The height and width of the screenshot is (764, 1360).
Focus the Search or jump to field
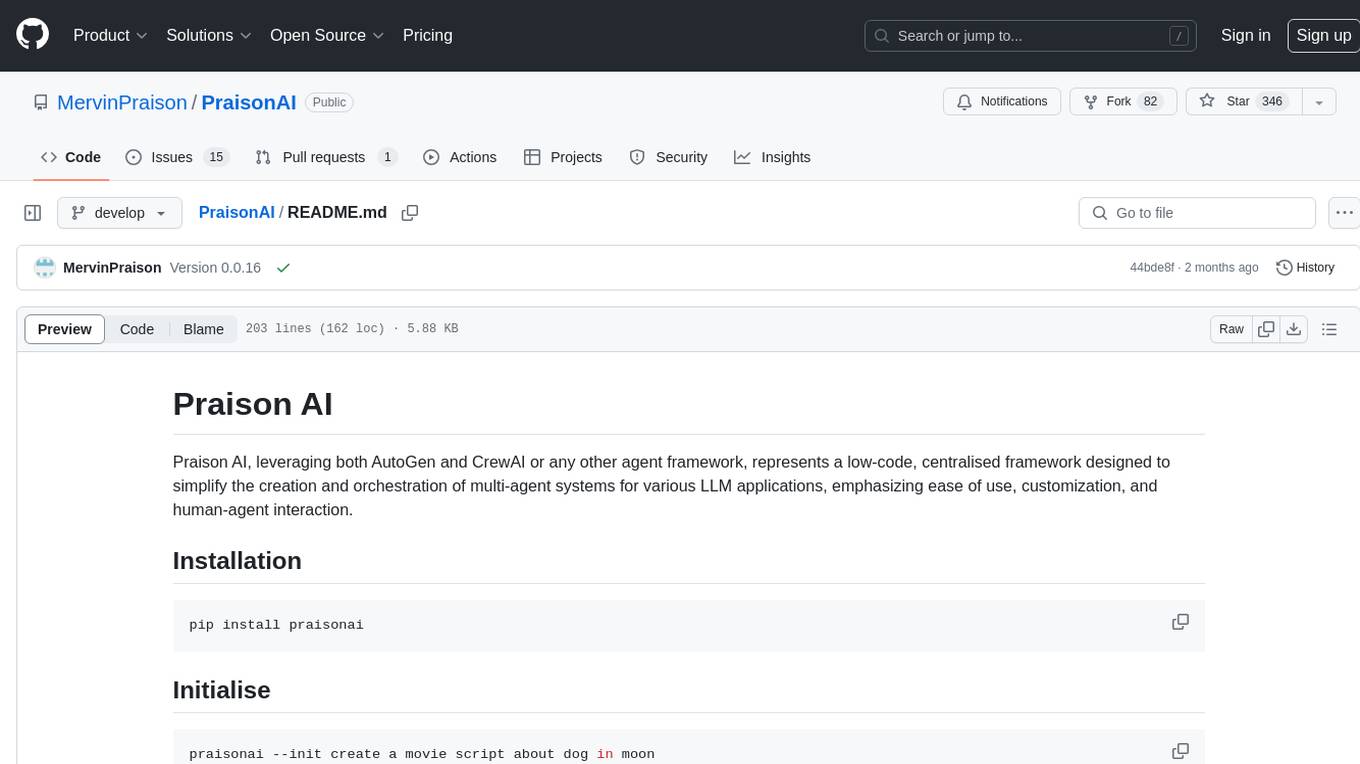[1032, 35]
